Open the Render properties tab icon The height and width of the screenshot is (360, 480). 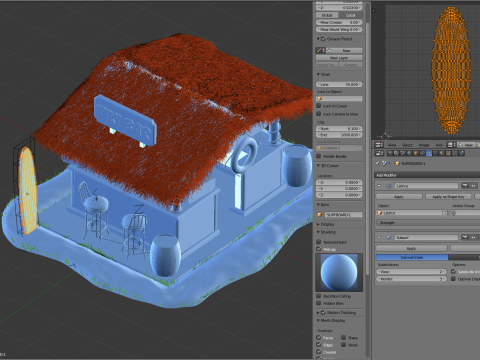click(x=390, y=153)
